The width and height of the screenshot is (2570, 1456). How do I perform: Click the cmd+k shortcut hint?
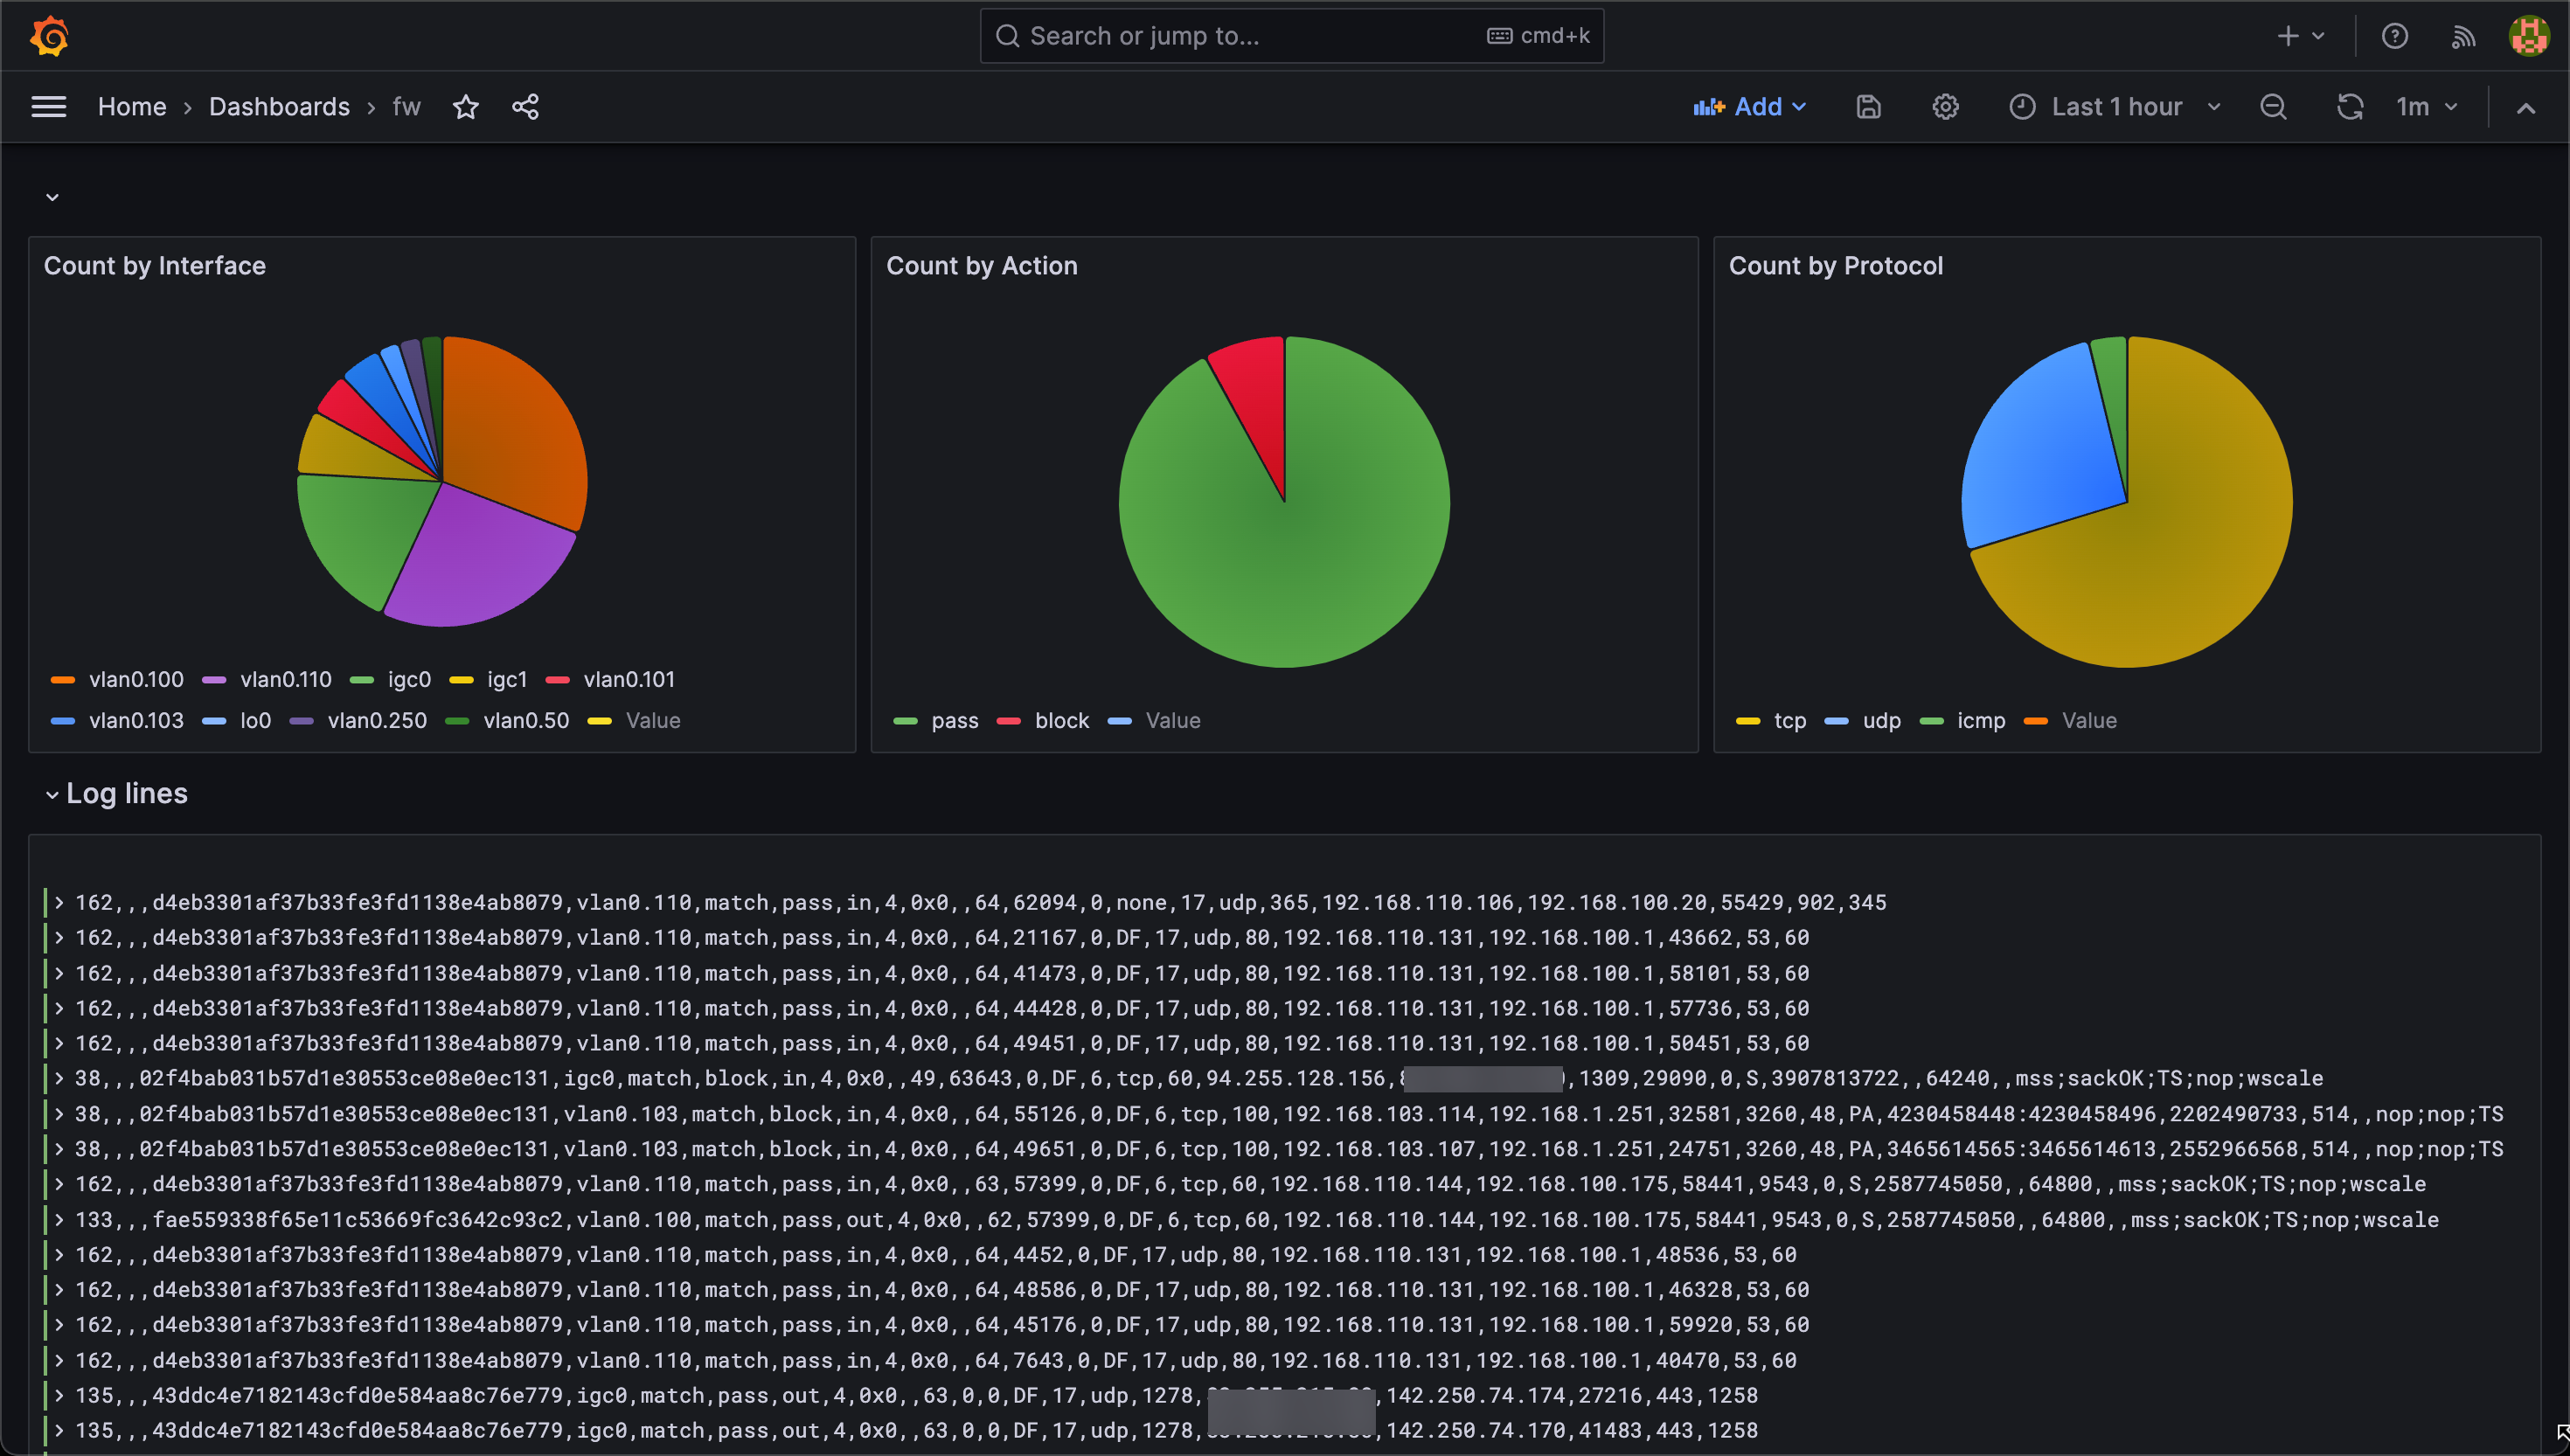coord(1539,36)
